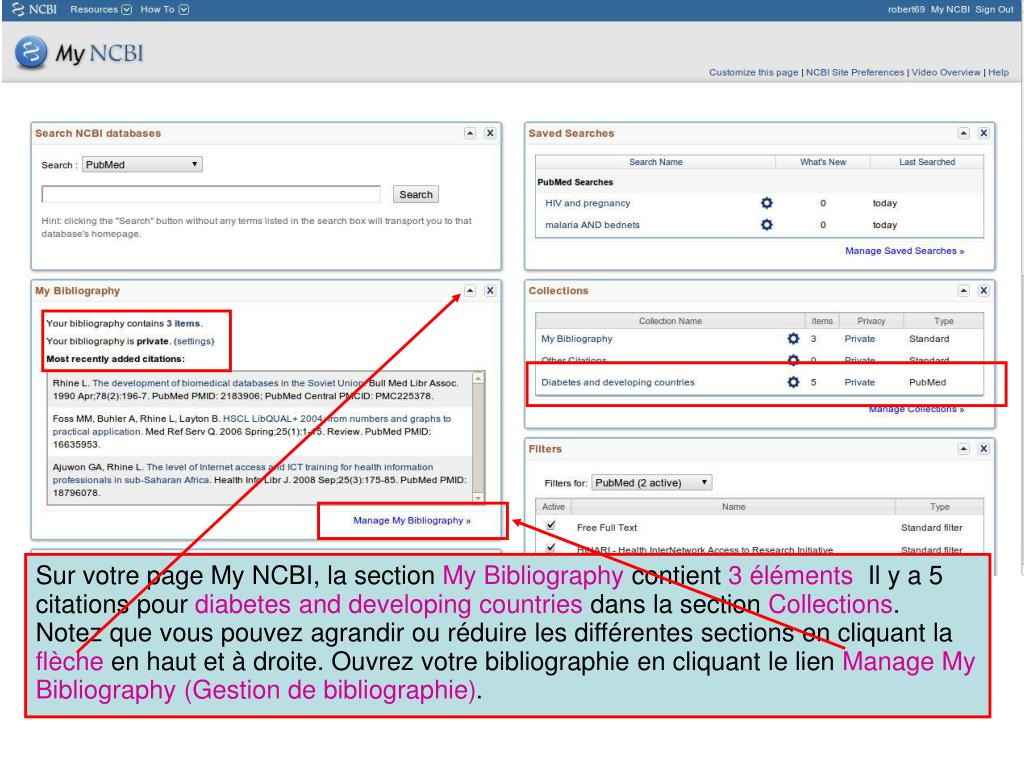Close the Search NCBI databases panel

pyautogui.click(x=490, y=133)
